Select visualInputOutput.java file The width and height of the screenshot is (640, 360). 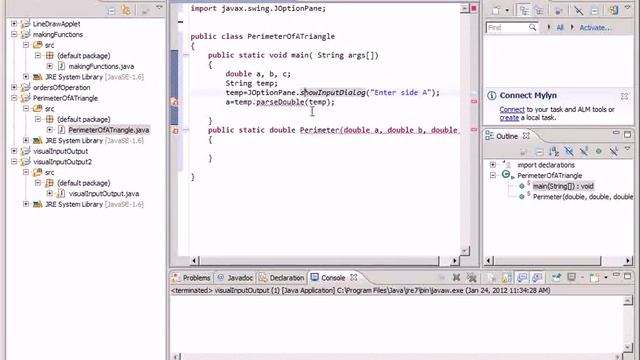point(104,193)
